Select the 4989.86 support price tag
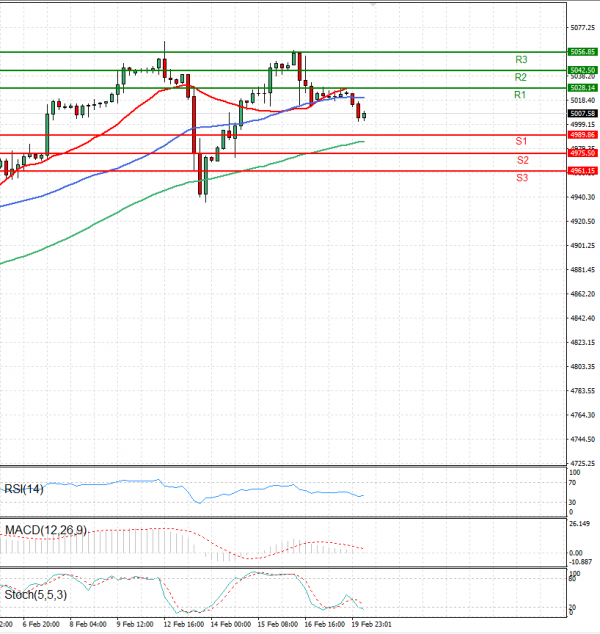Image resolution: width=600 pixels, height=634 pixels. 583,135
